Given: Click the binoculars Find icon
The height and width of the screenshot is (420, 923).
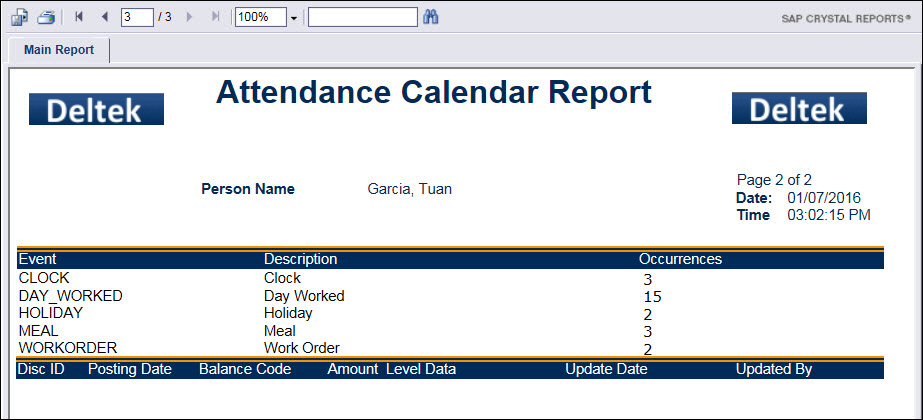Looking at the screenshot, I should pos(431,17).
